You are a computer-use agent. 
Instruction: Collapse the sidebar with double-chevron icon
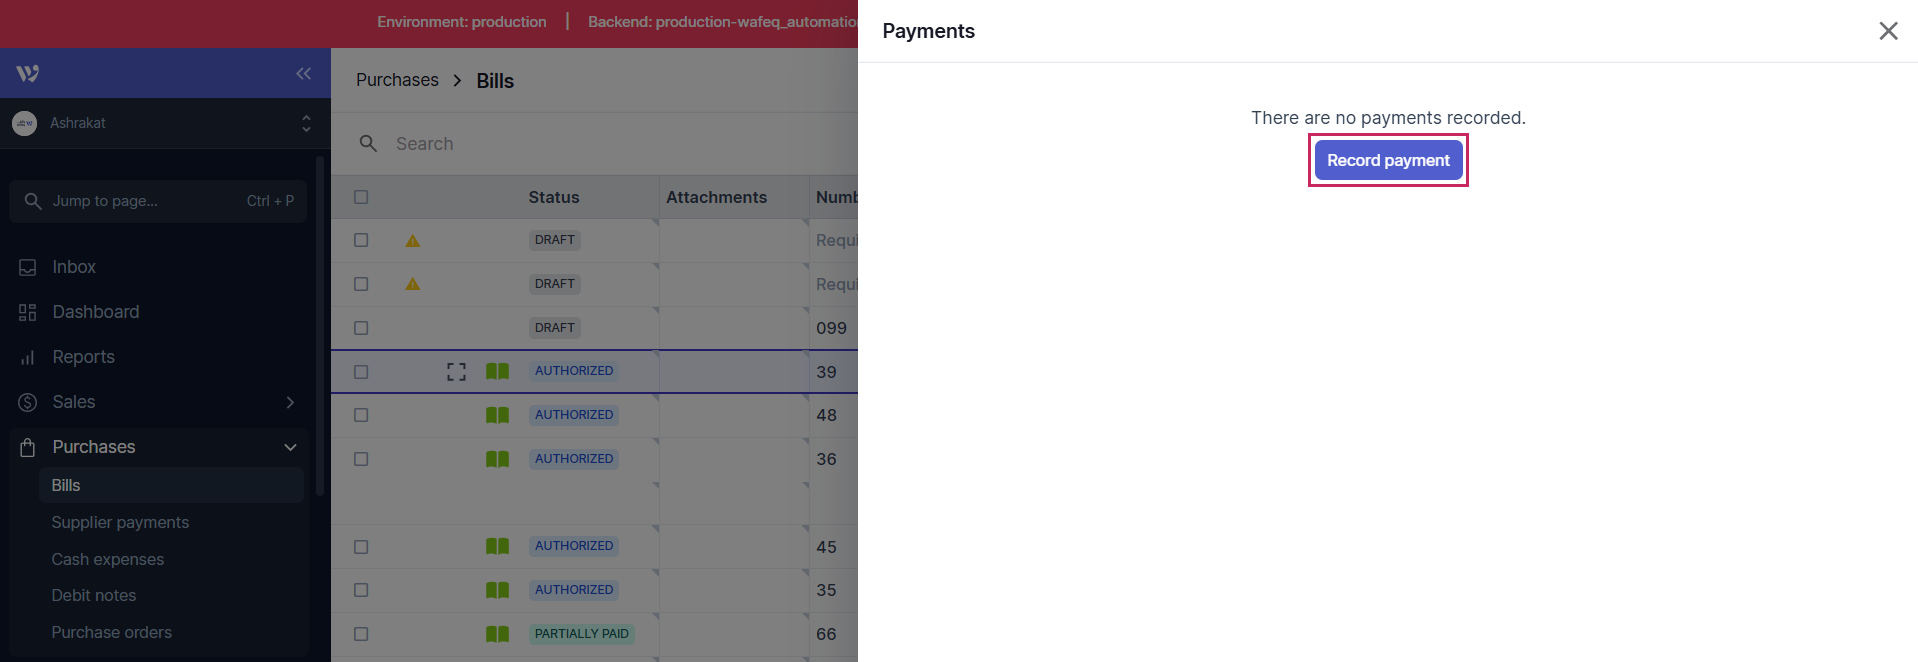[303, 73]
